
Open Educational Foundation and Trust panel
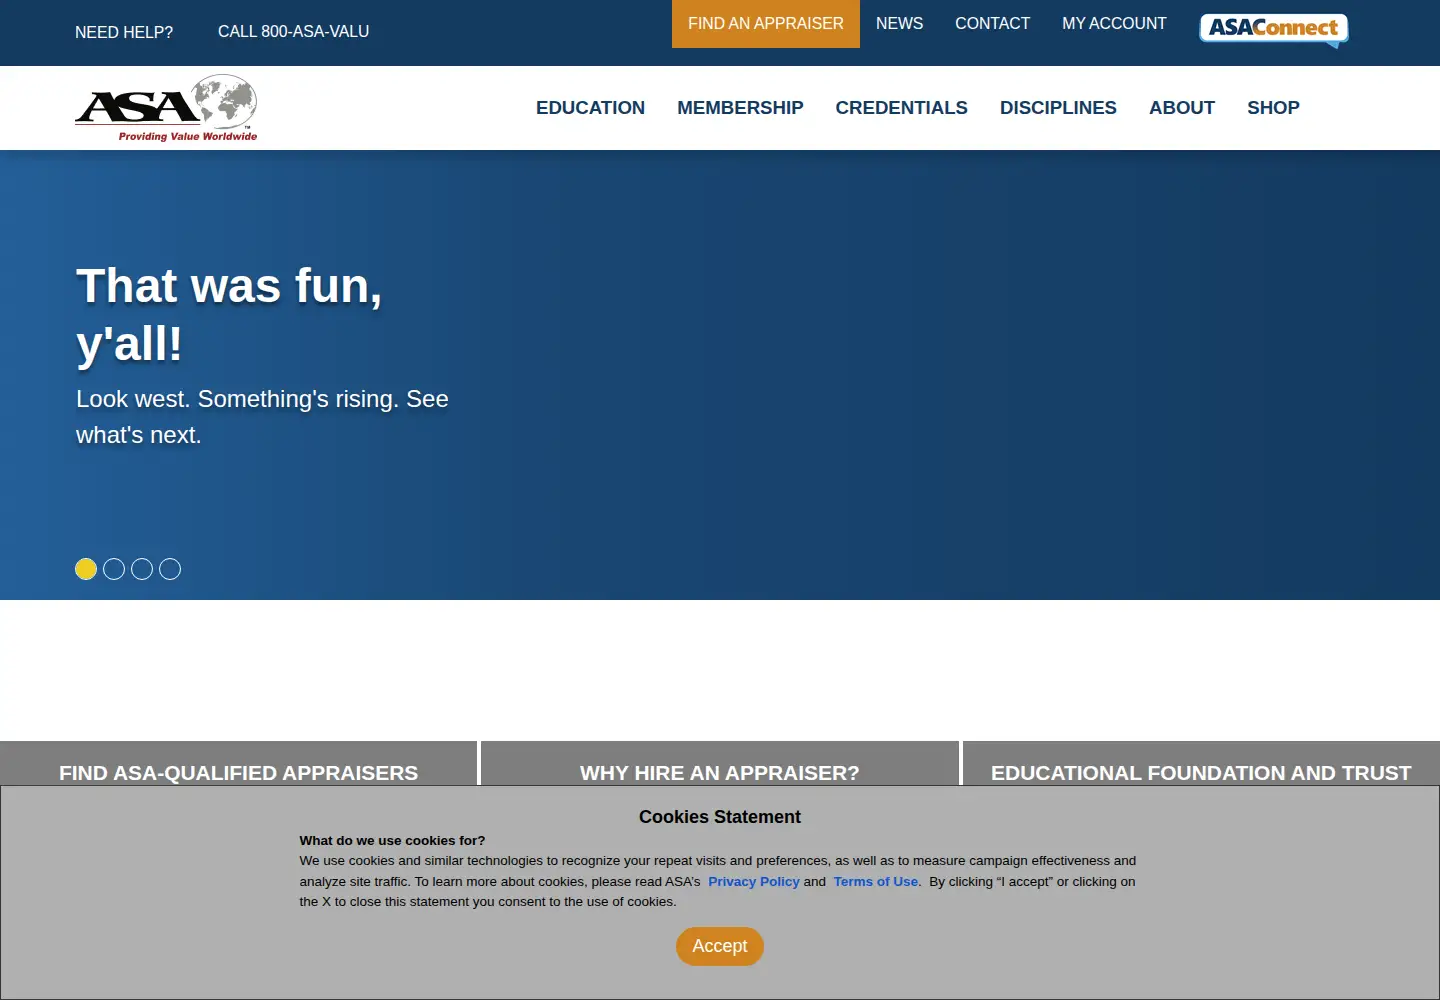(x=1201, y=764)
